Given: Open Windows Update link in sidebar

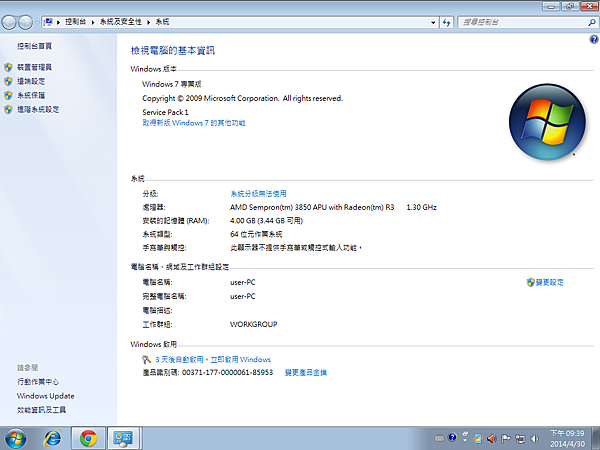Looking at the screenshot, I should (46, 396).
